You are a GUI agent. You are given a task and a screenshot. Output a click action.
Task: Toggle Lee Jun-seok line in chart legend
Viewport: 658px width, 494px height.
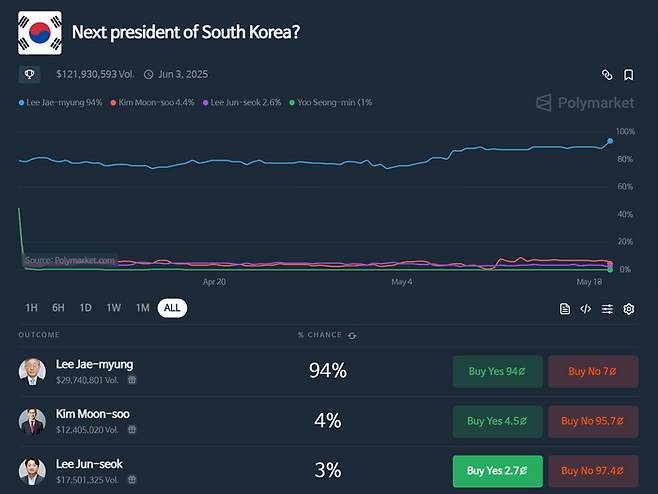click(x=244, y=102)
